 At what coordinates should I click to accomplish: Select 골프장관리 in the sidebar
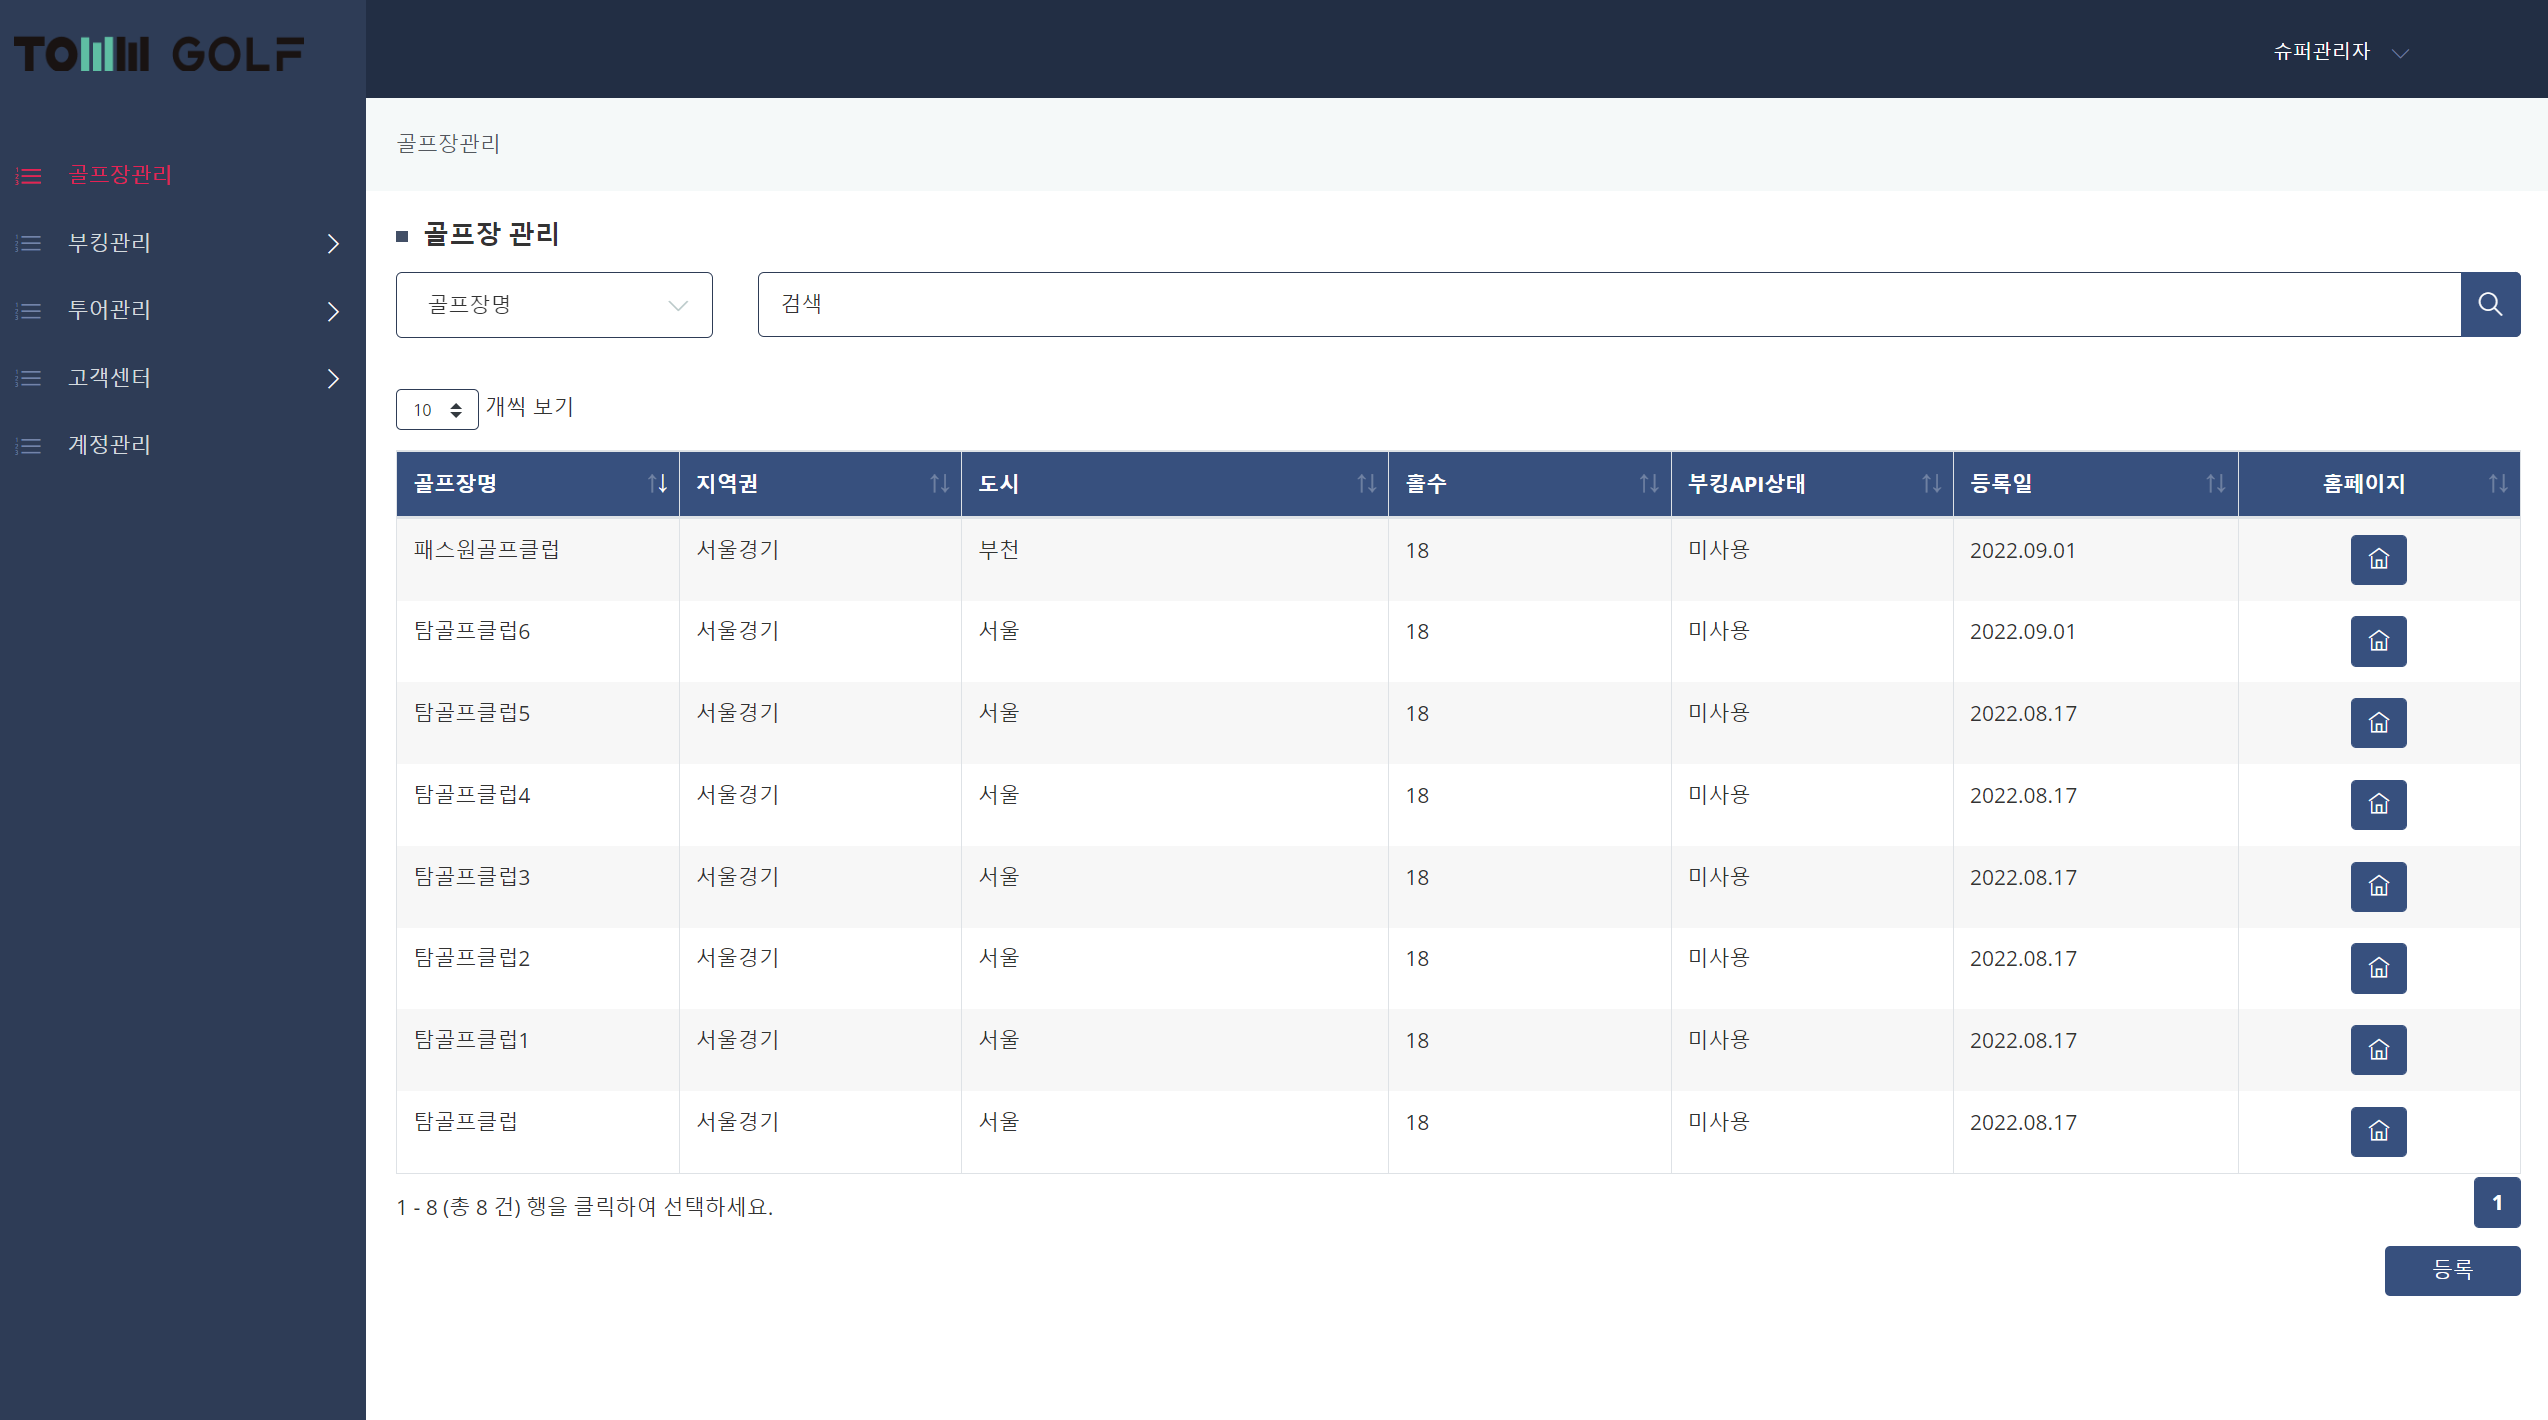tap(120, 175)
